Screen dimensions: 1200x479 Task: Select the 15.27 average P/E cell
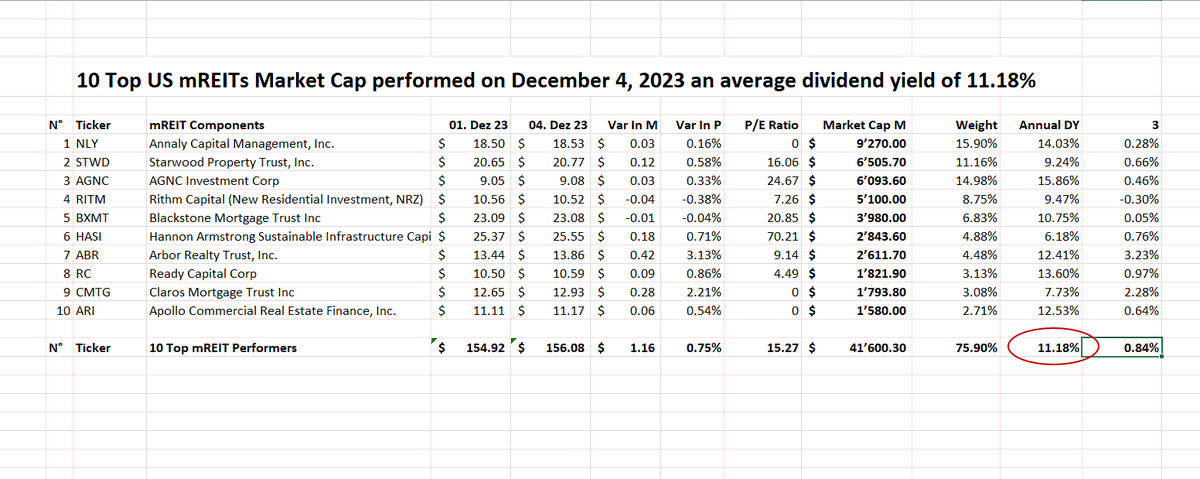(782, 348)
